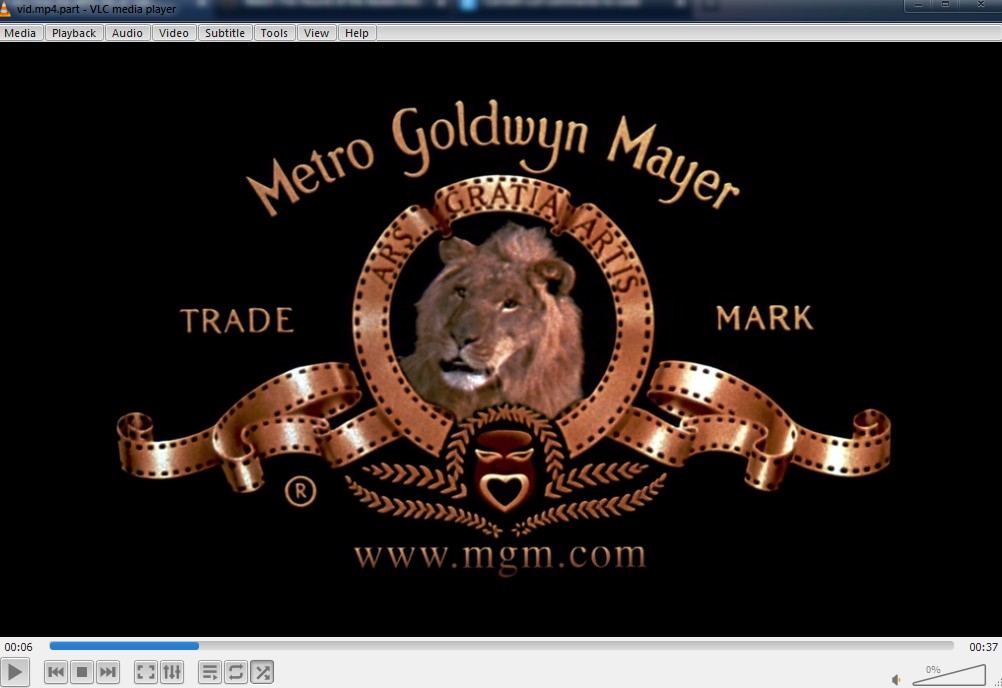This screenshot has height=688, width=1002.
Task: Seek within the playback progress bar
Action: (x=502, y=646)
